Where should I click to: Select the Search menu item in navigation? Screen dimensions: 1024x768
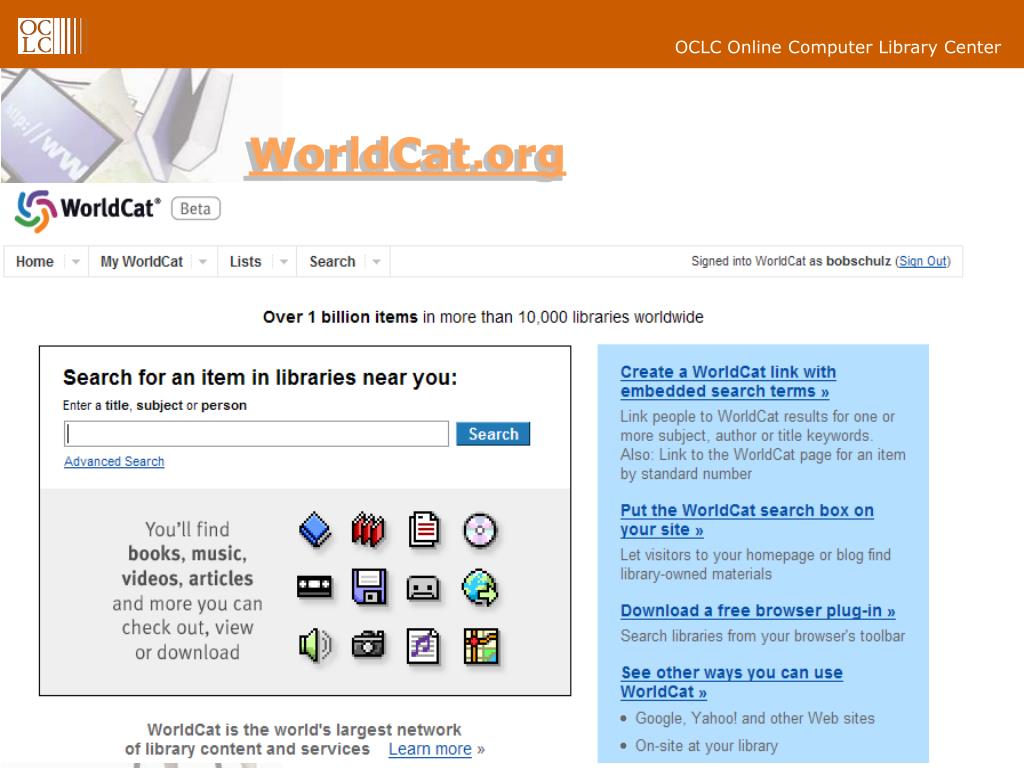pos(332,262)
